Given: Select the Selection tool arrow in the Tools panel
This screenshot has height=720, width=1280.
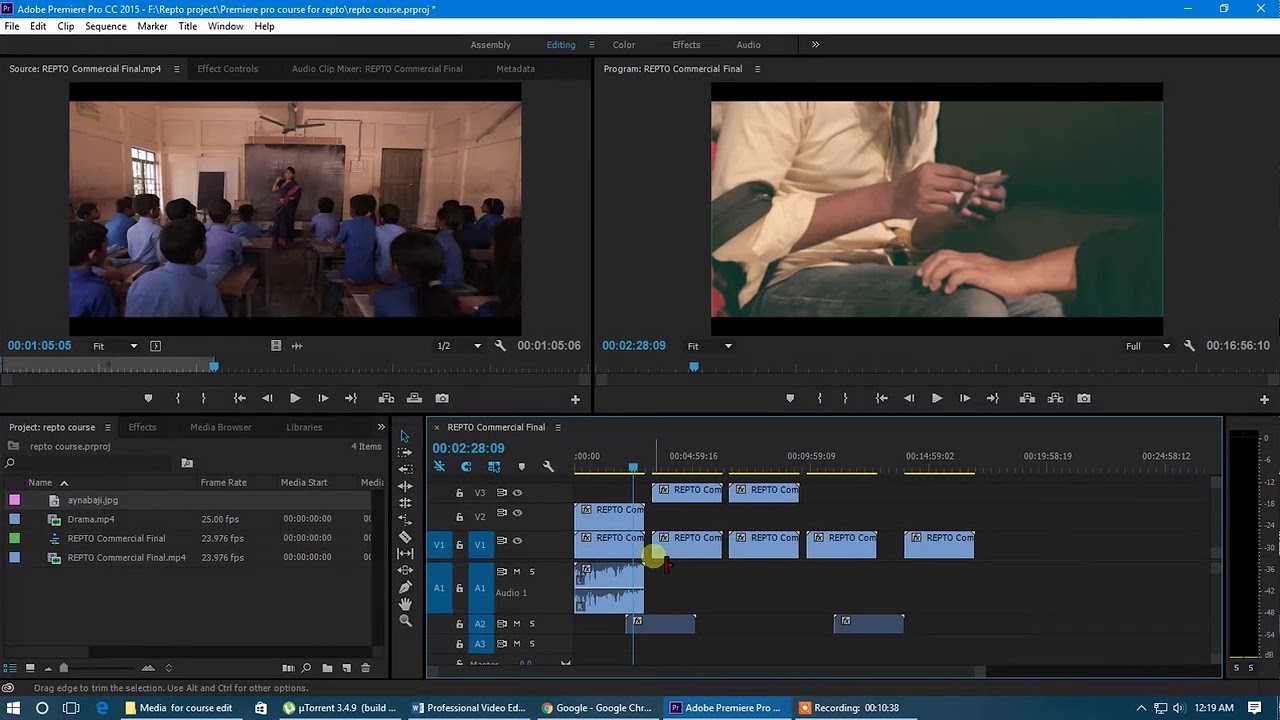Looking at the screenshot, I should tap(405, 436).
